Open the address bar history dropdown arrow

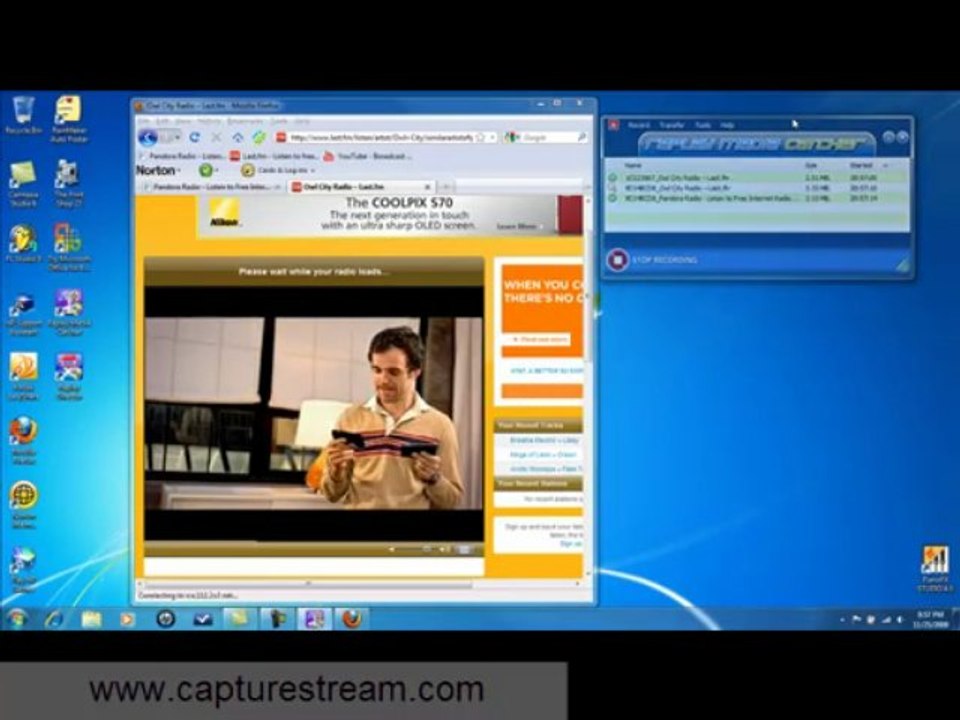[492, 138]
